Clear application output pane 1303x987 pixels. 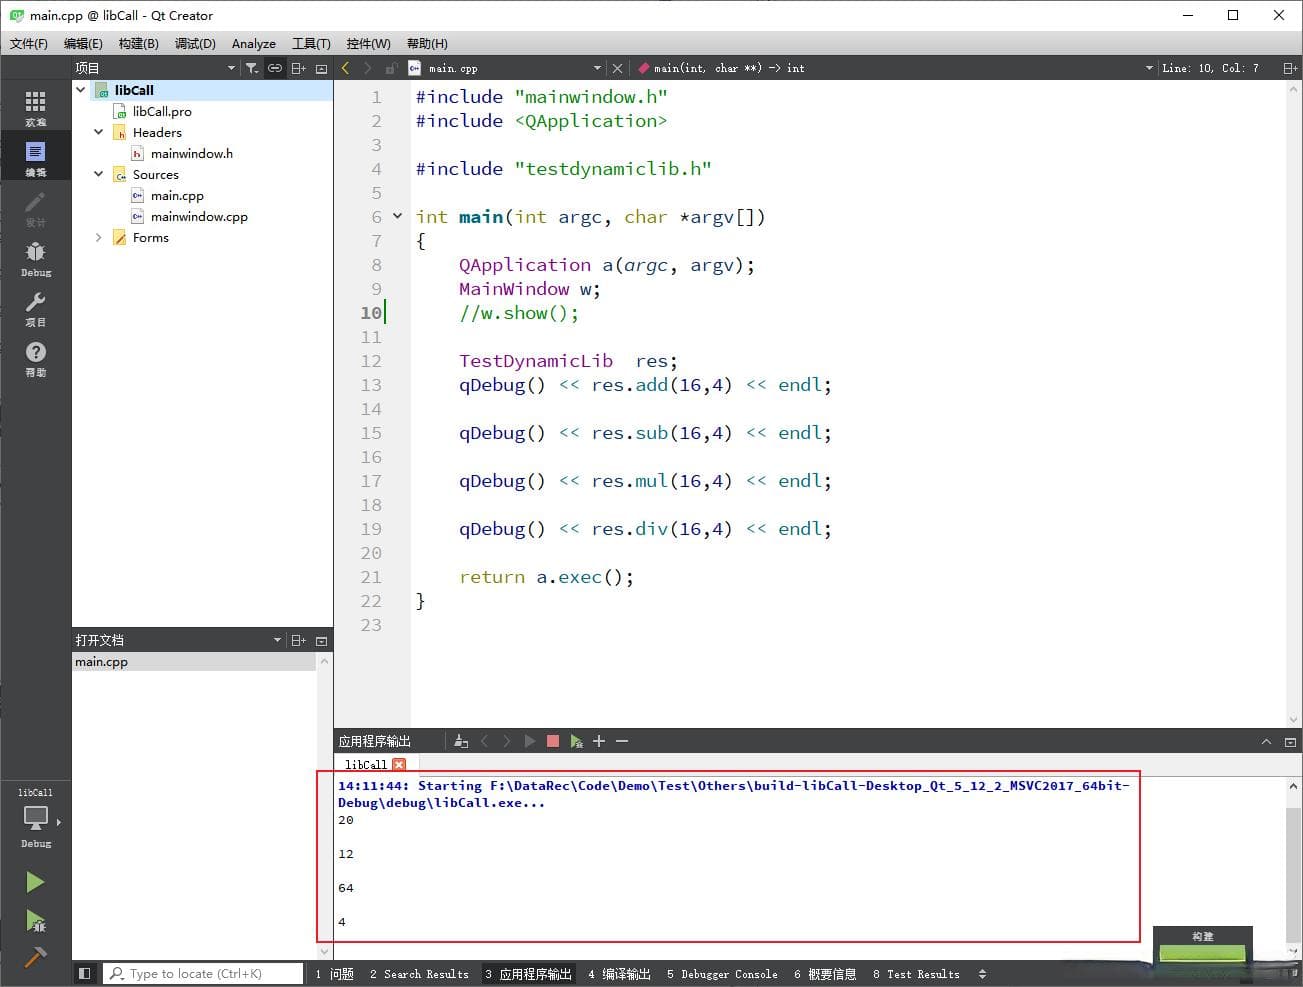[x=461, y=741]
